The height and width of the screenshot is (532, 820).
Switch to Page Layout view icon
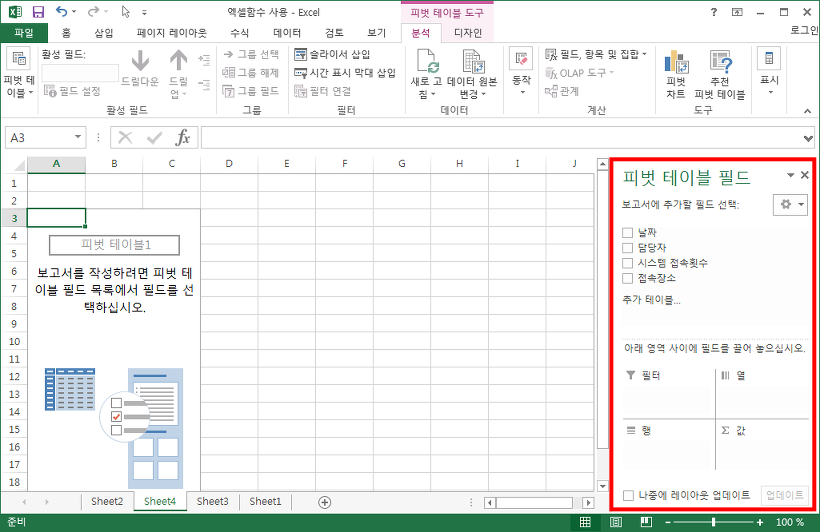pos(616,522)
